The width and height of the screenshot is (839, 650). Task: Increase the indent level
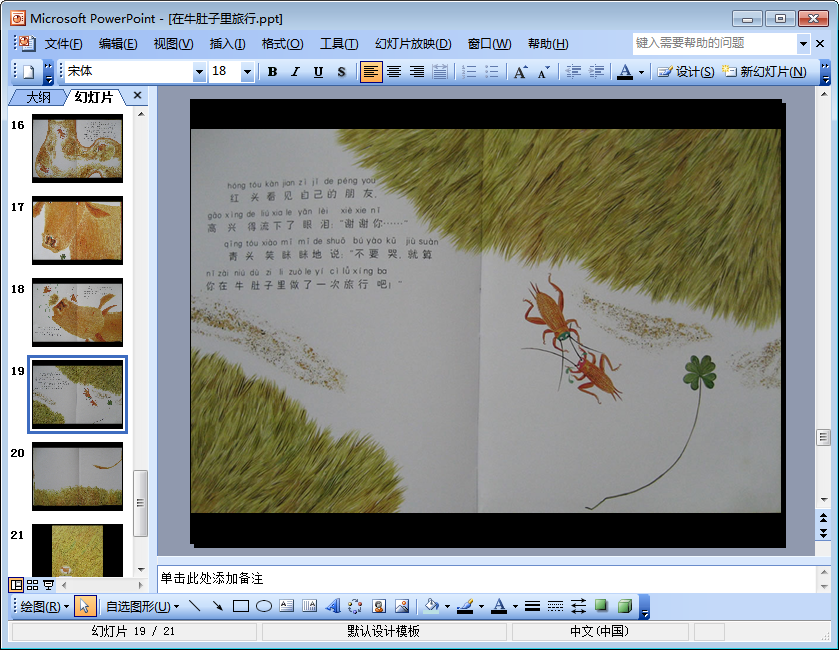[596, 72]
